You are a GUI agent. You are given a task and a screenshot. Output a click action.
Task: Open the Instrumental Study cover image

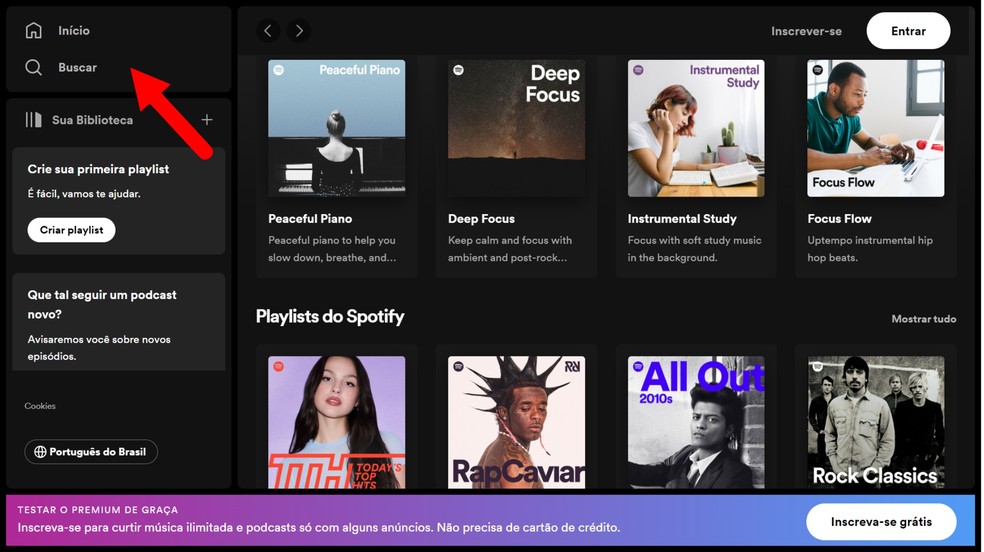click(x=696, y=128)
